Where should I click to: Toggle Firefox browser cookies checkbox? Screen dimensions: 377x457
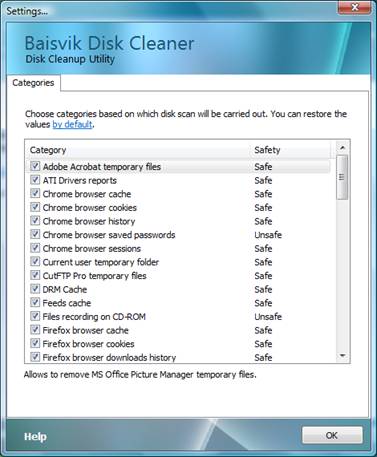coord(35,343)
